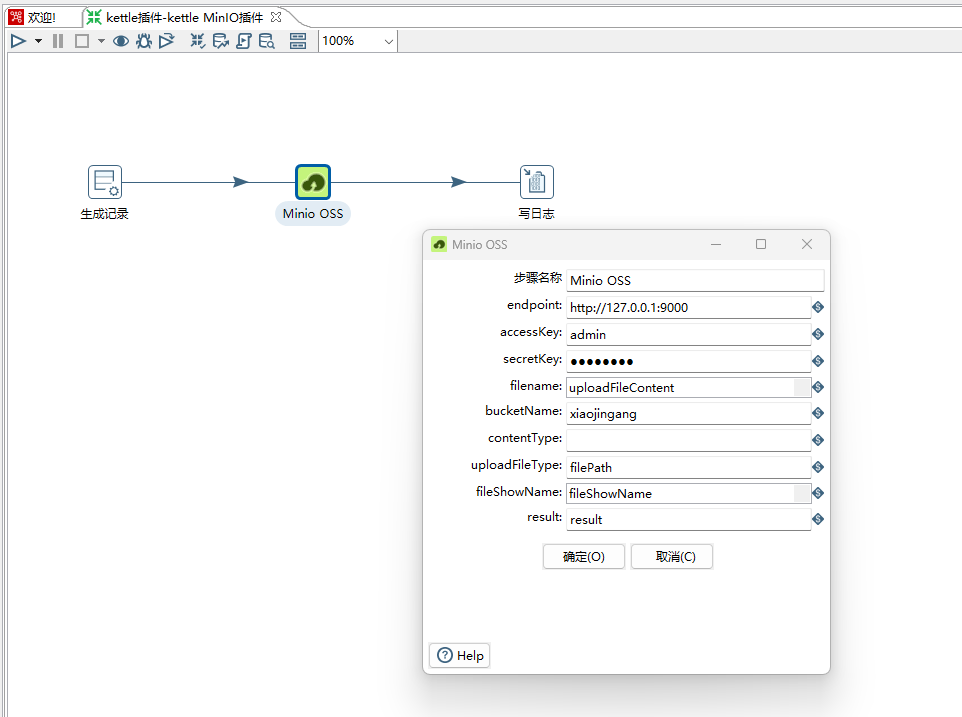962x717 pixels.
Task: Open the filename combo box
Action: click(802, 387)
